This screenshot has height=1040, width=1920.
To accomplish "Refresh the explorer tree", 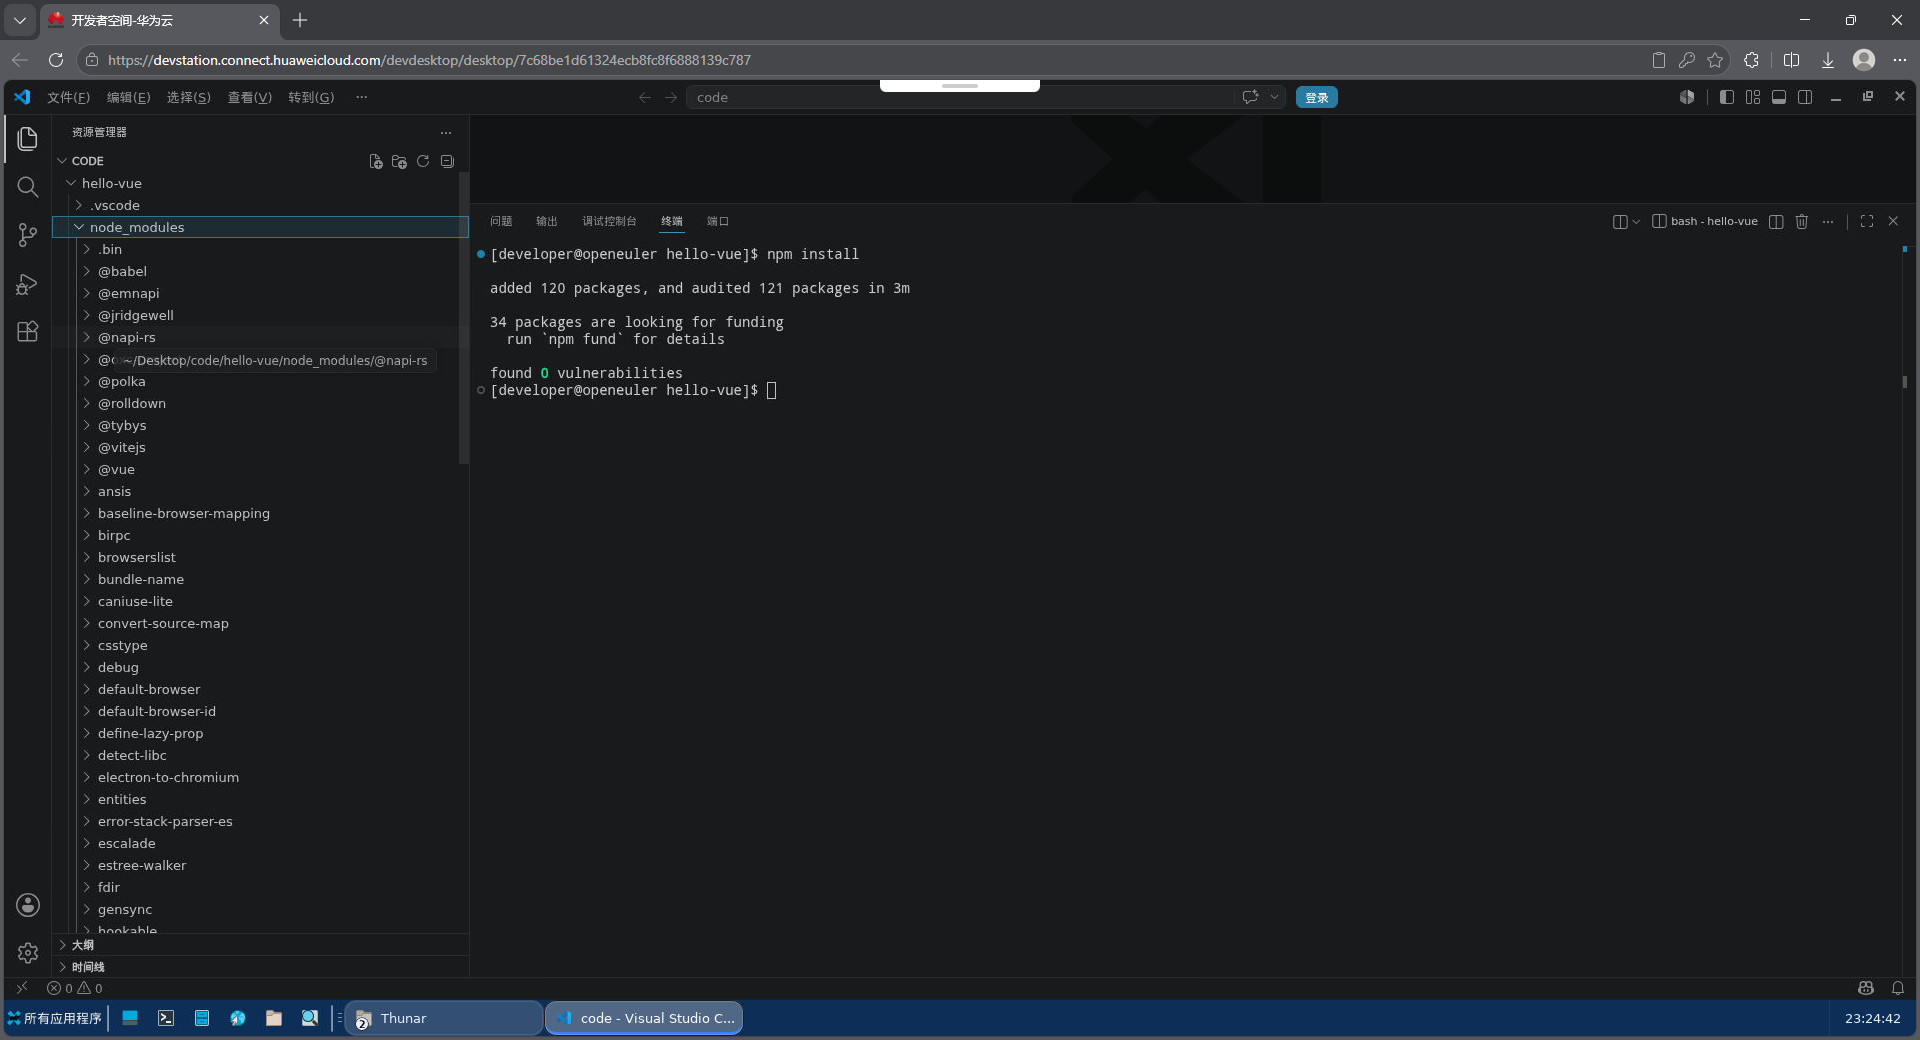I will point(423,161).
